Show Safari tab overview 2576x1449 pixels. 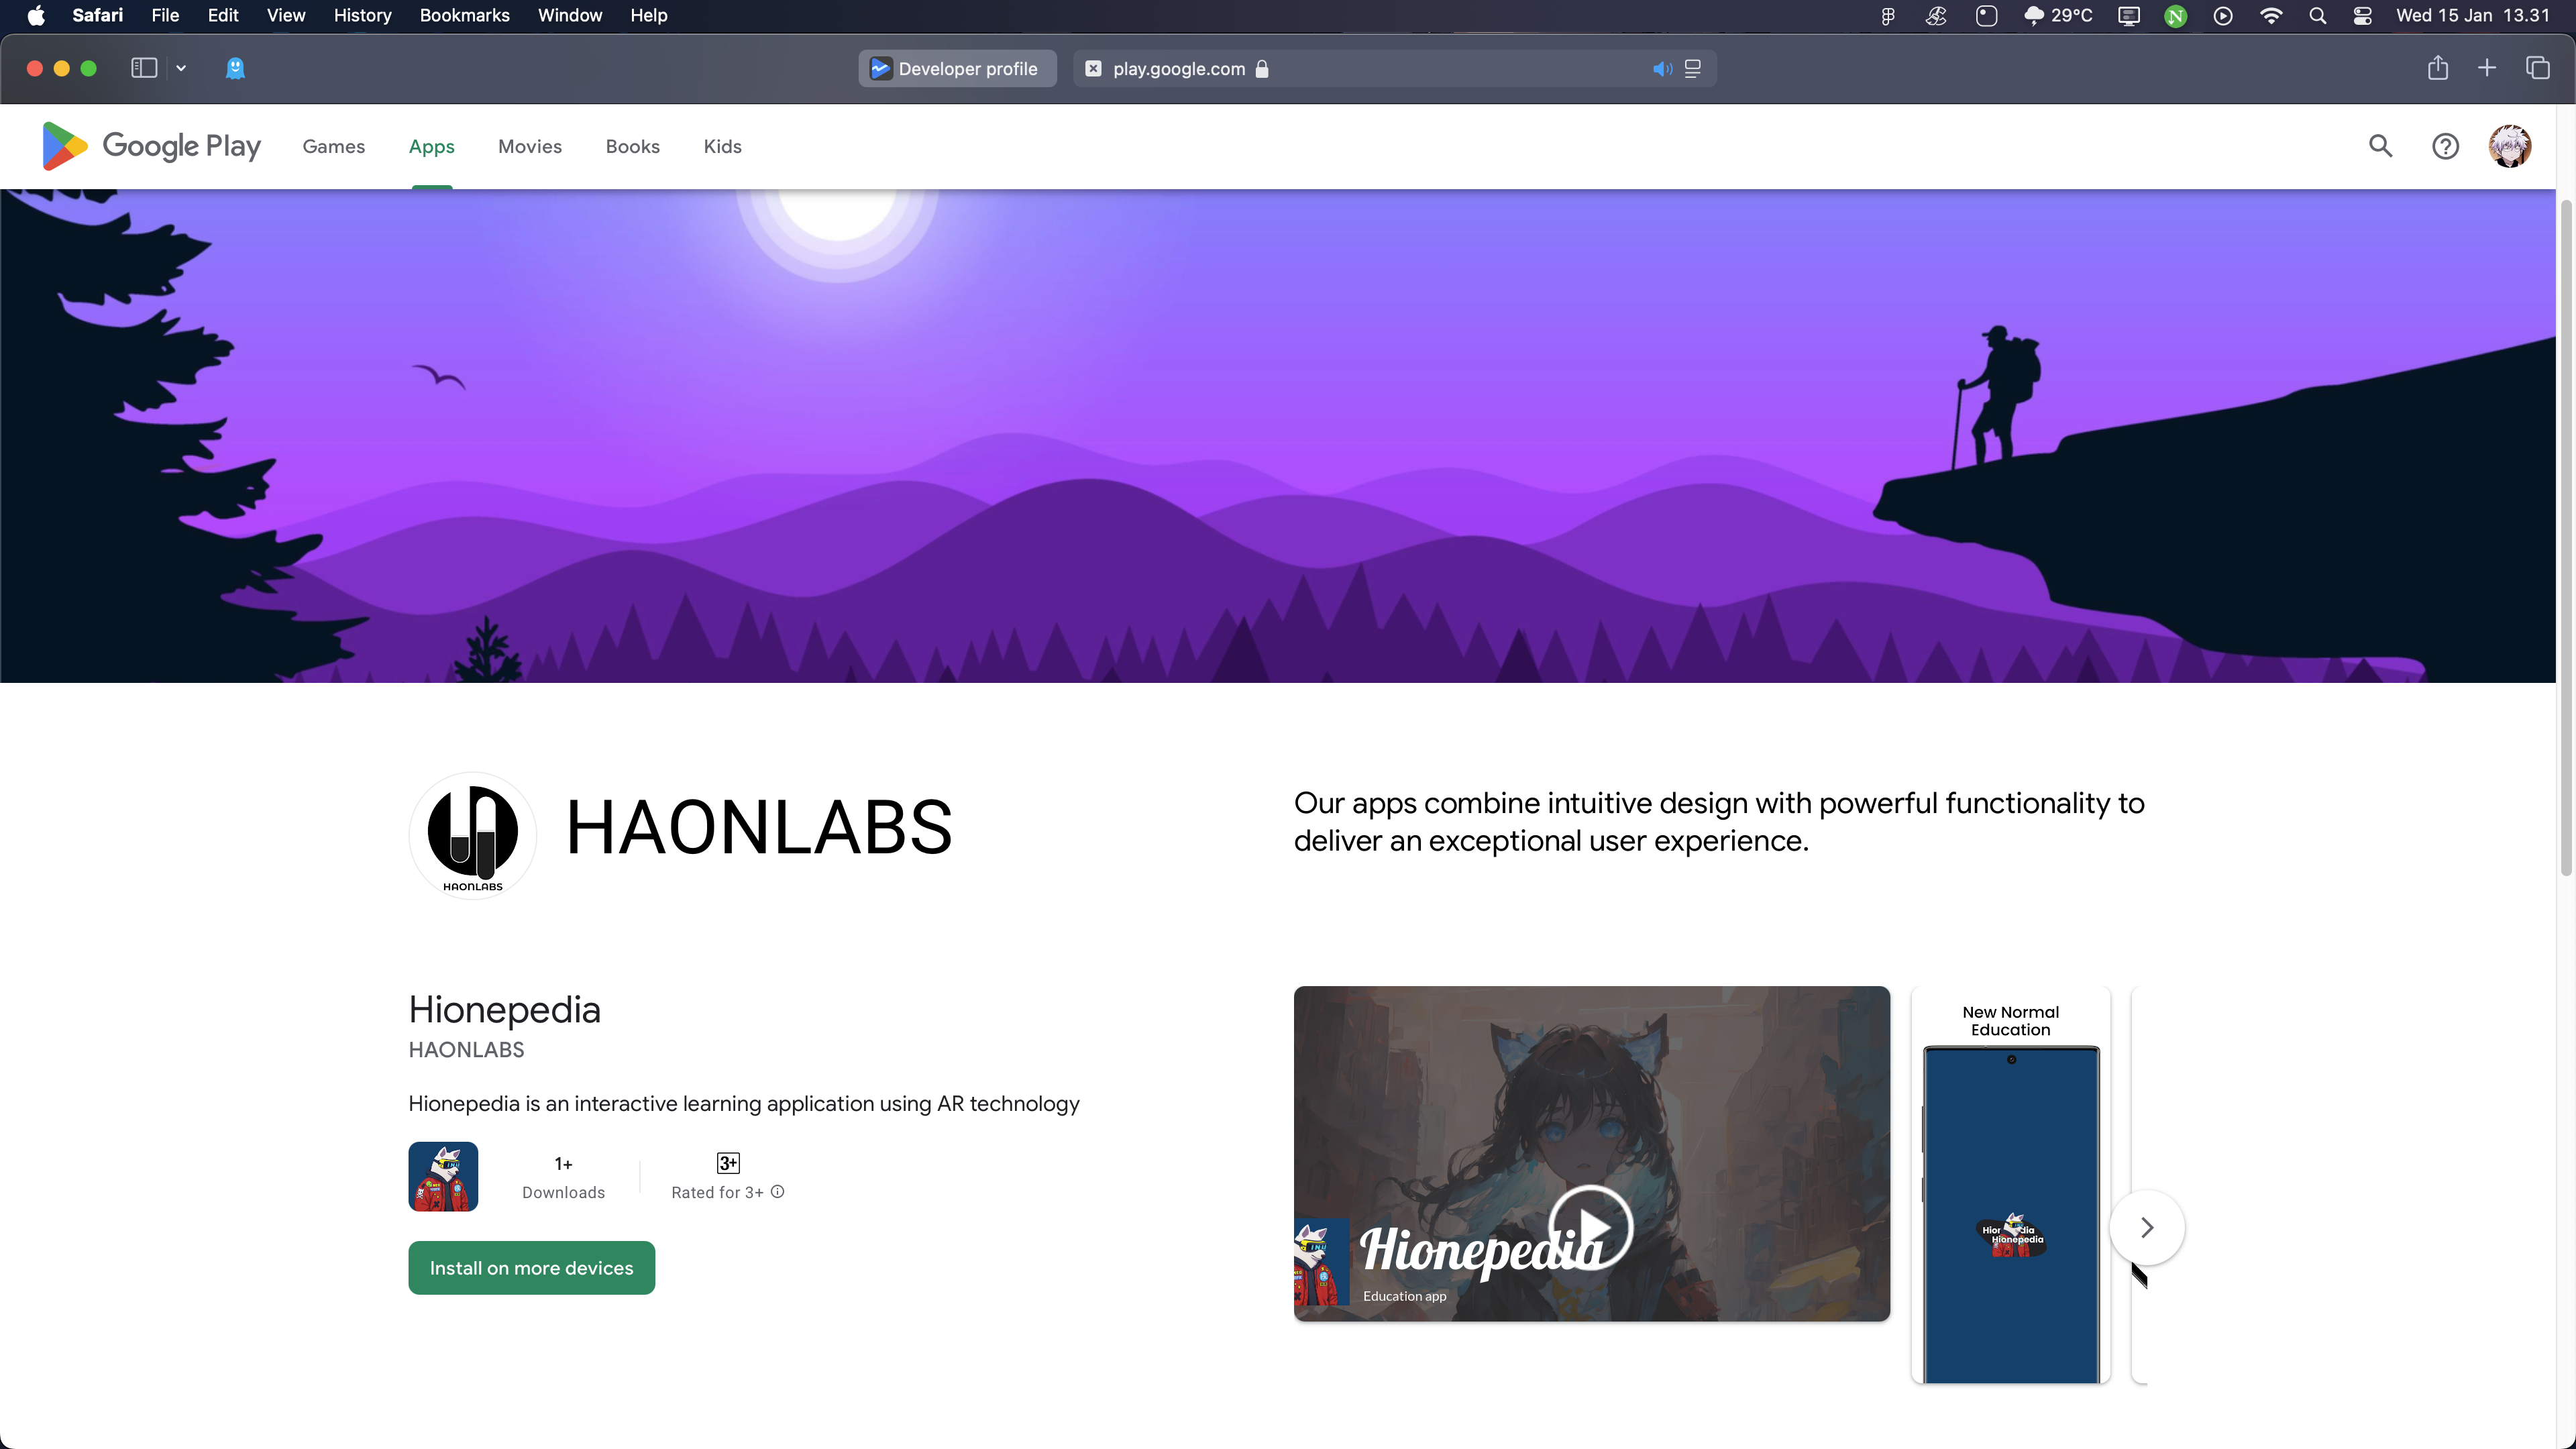click(x=2538, y=68)
